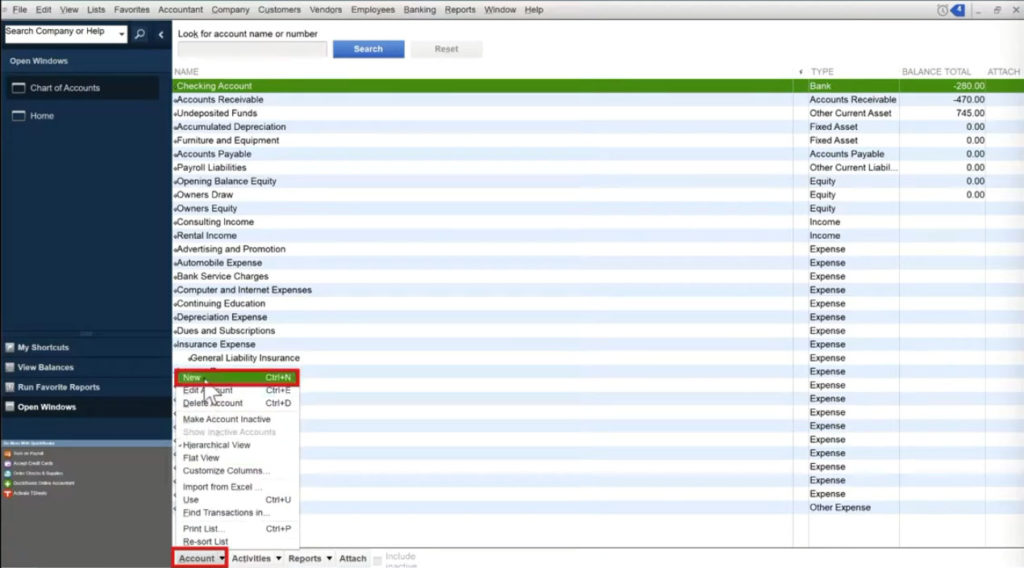Open the Account dropdown button
Viewport: 1024px width, 568px height.
[x=200, y=558]
